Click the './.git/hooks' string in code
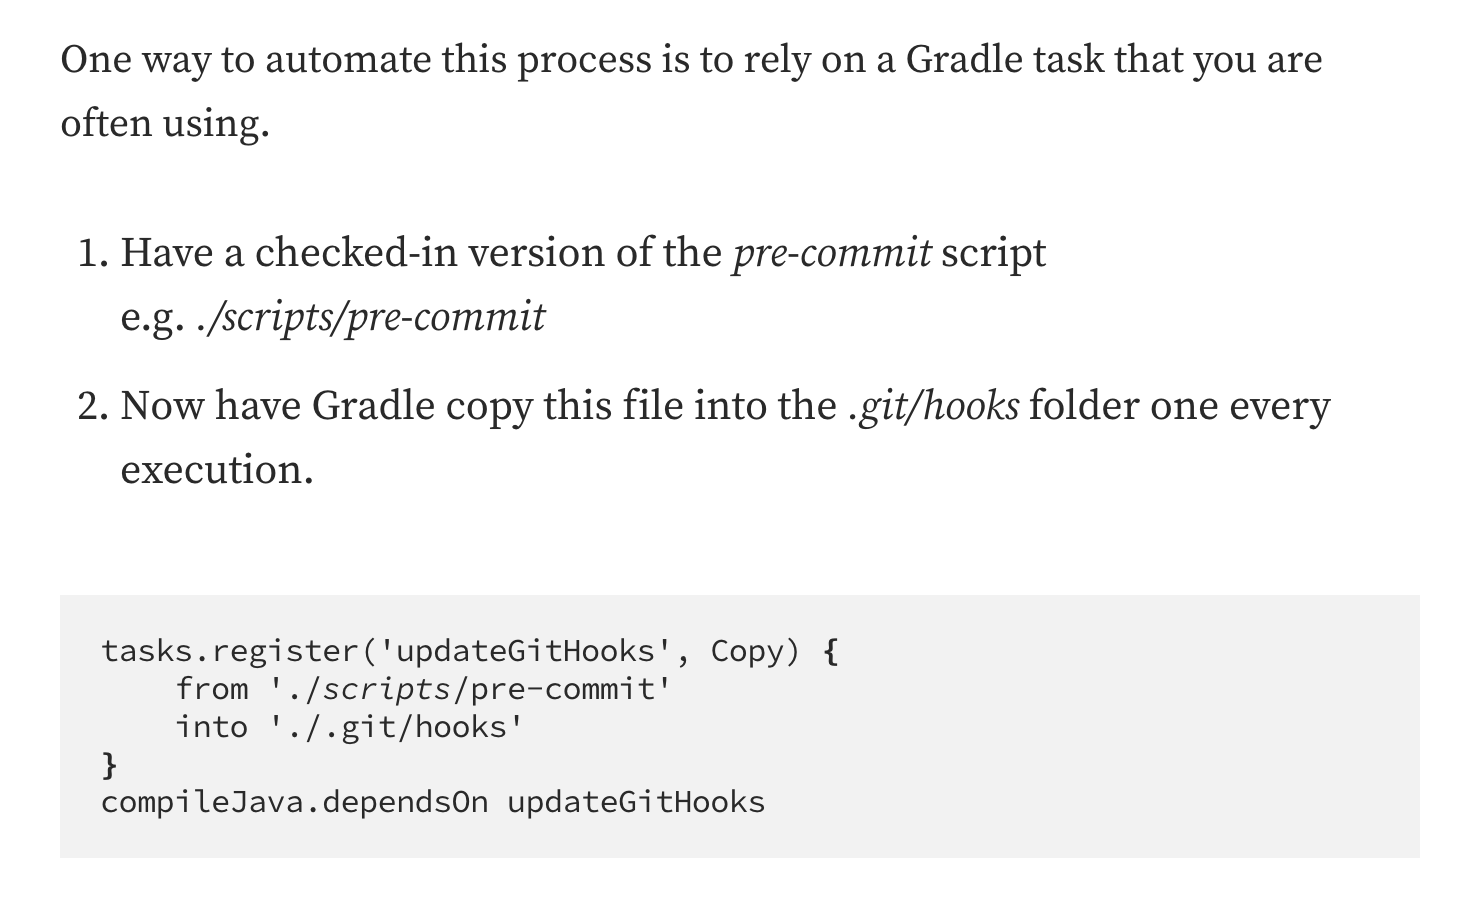Image resolution: width=1470 pixels, height=910 pixels. click(396, 727)
